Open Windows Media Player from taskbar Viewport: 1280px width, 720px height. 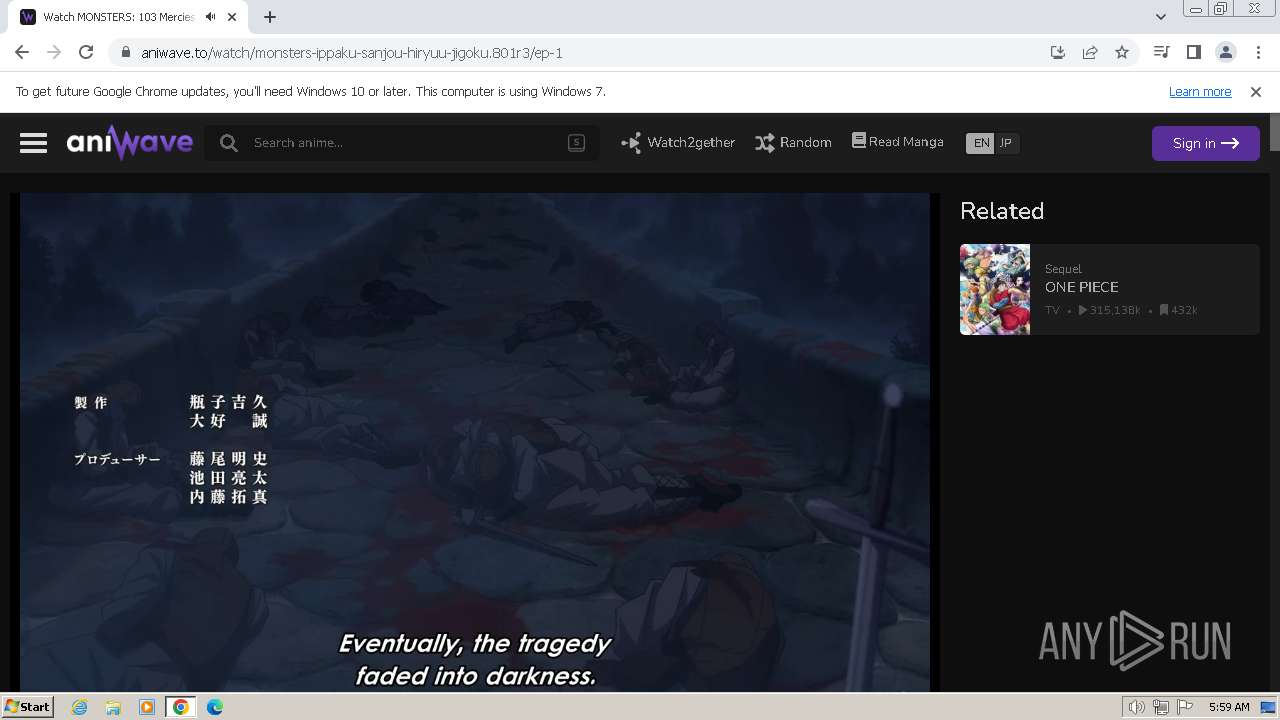(x=147, y=707)
